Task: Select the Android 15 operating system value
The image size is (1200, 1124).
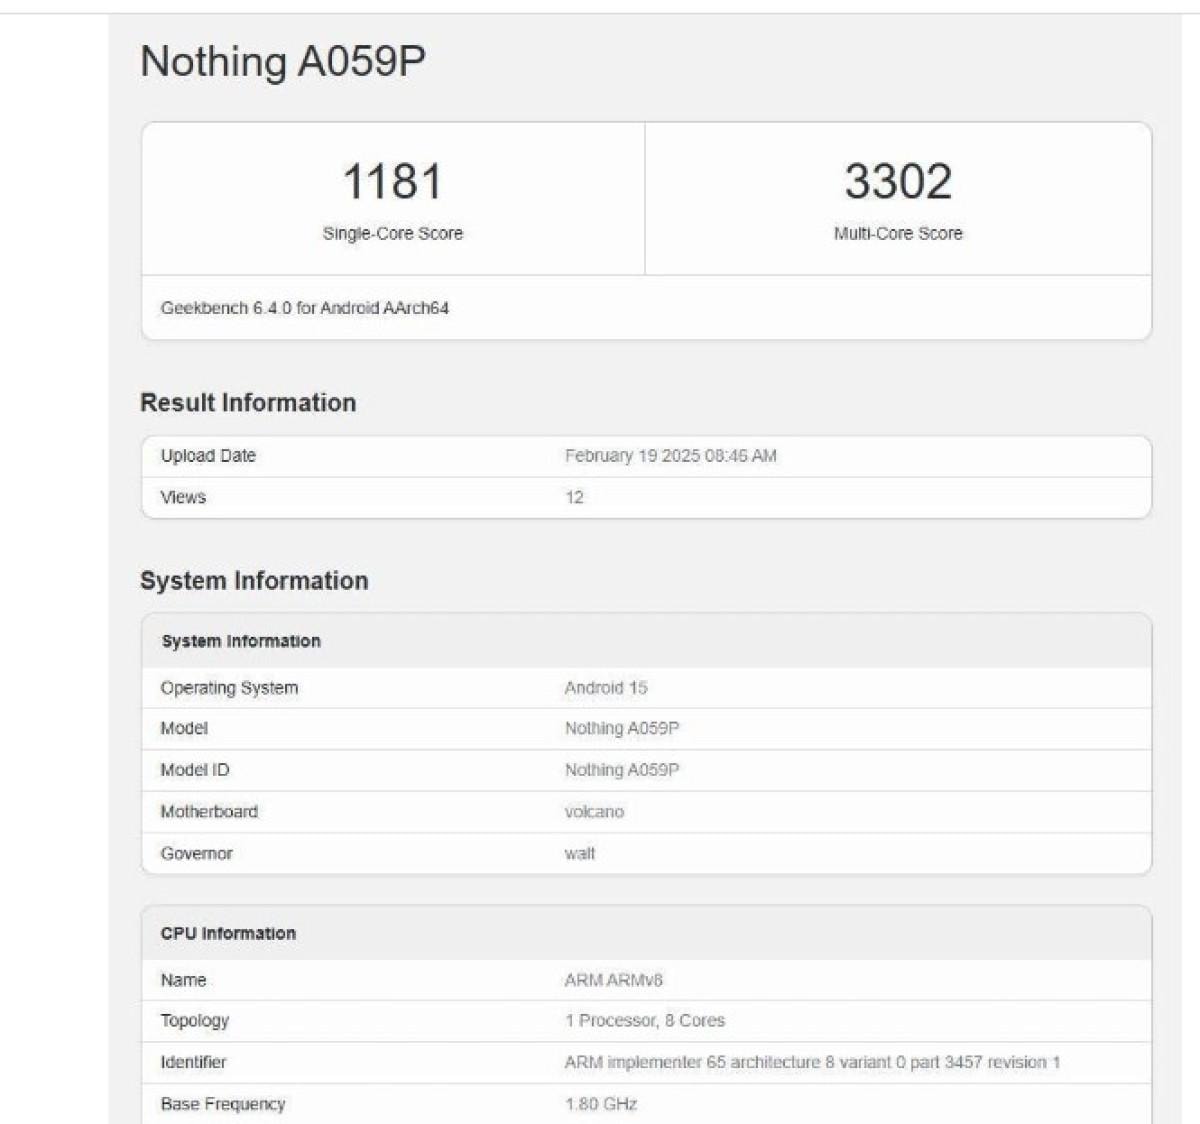Action: point(606,688)
